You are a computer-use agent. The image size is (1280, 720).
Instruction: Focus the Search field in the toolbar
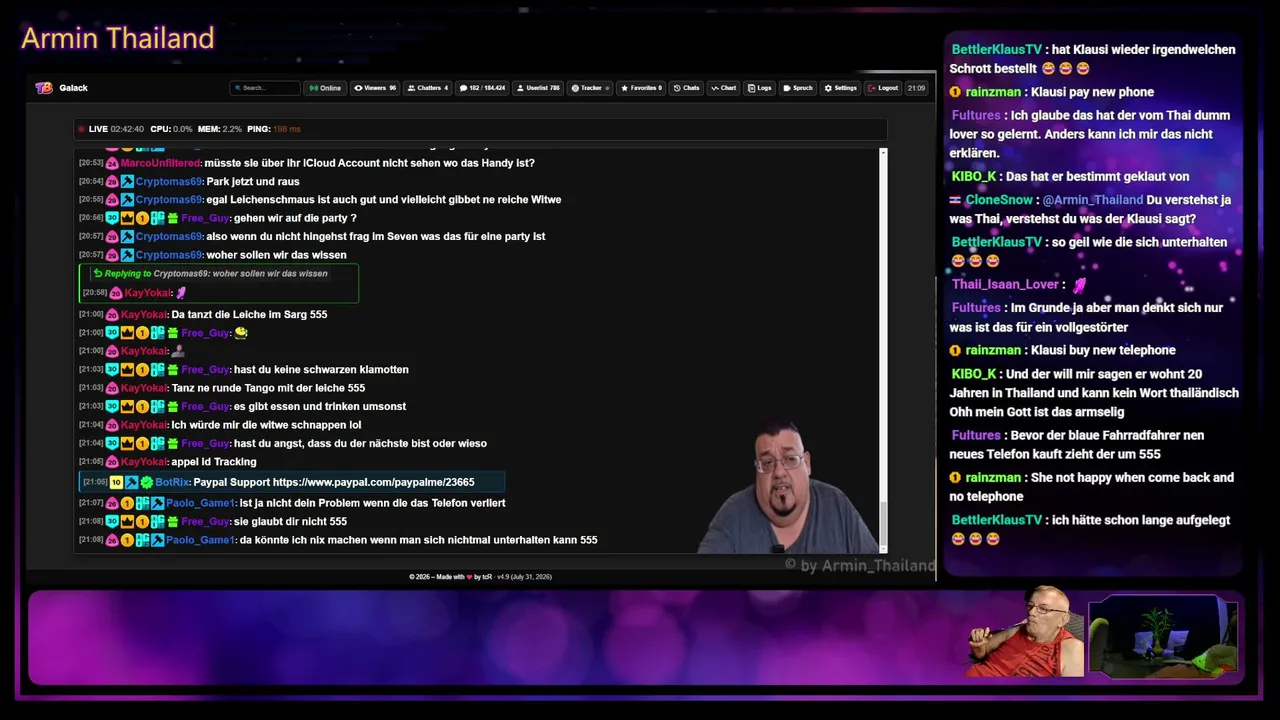click(x=265, y=88)
